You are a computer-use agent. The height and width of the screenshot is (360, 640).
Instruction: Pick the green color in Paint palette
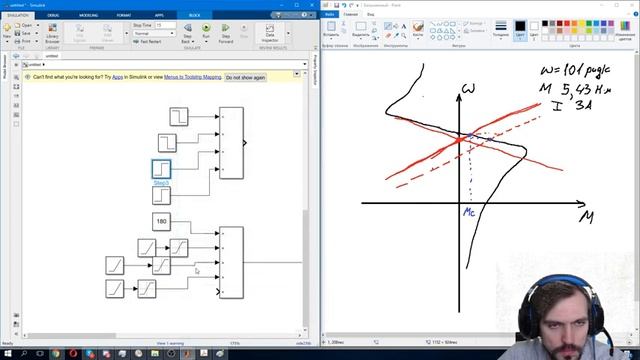tap(589, 23)
